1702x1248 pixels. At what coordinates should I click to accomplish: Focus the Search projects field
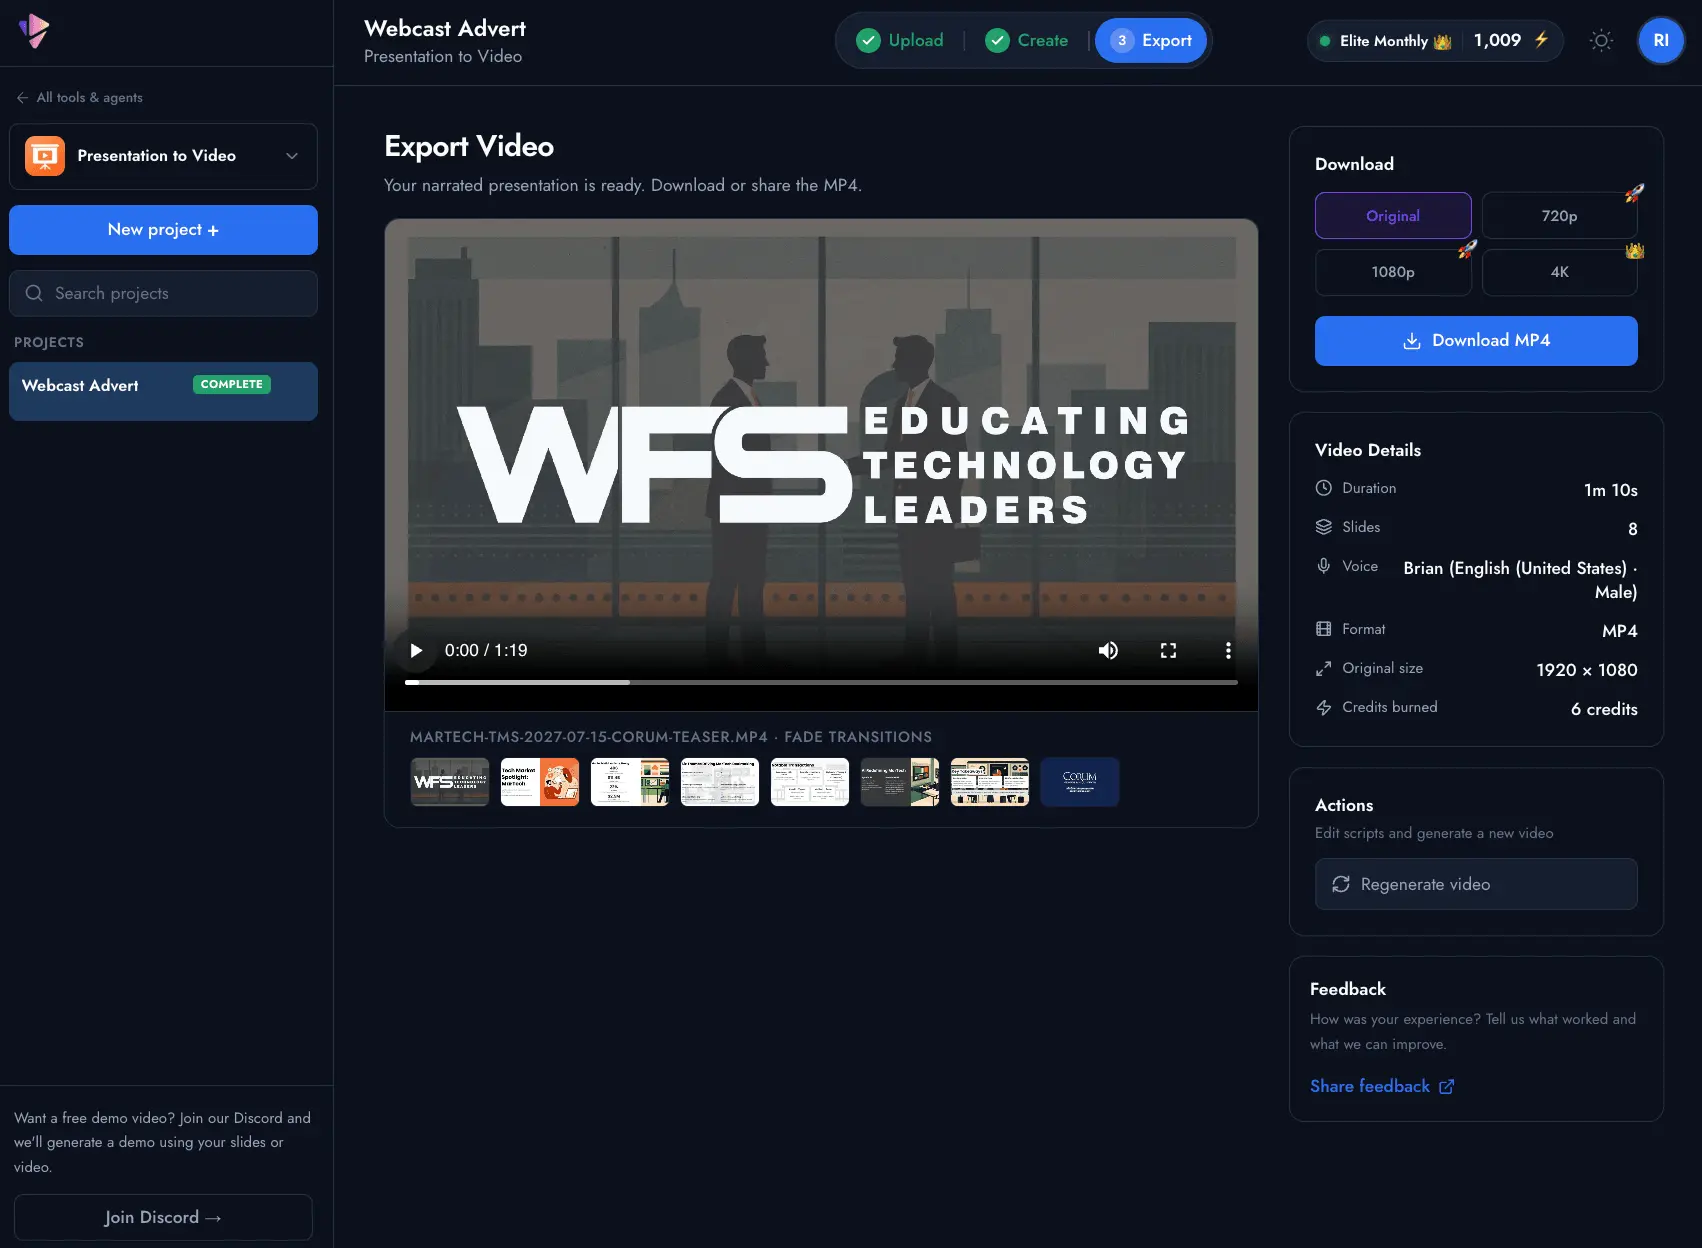[163, 293]
